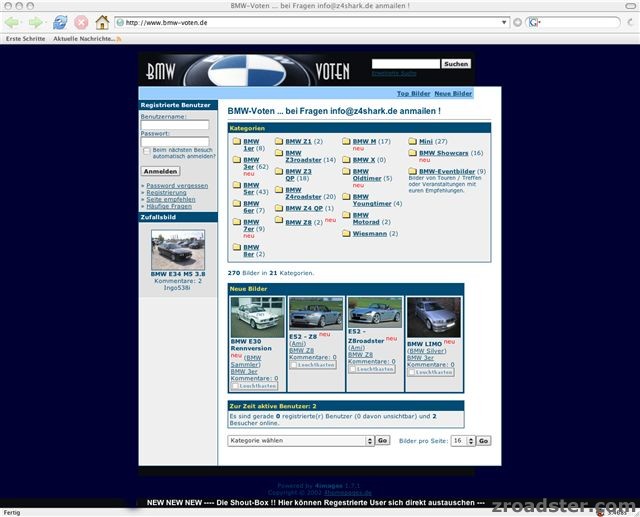Open Aktuelle Nachrichten bookmark feed

coord(87,39)
